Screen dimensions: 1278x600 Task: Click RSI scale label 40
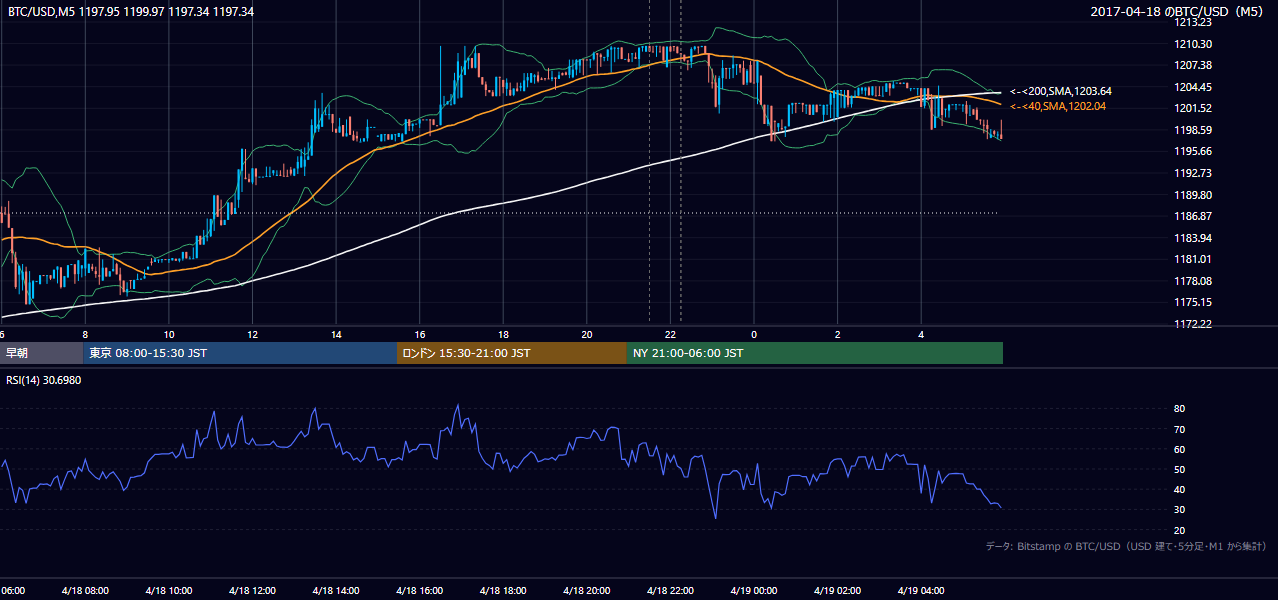[1180, 490]
